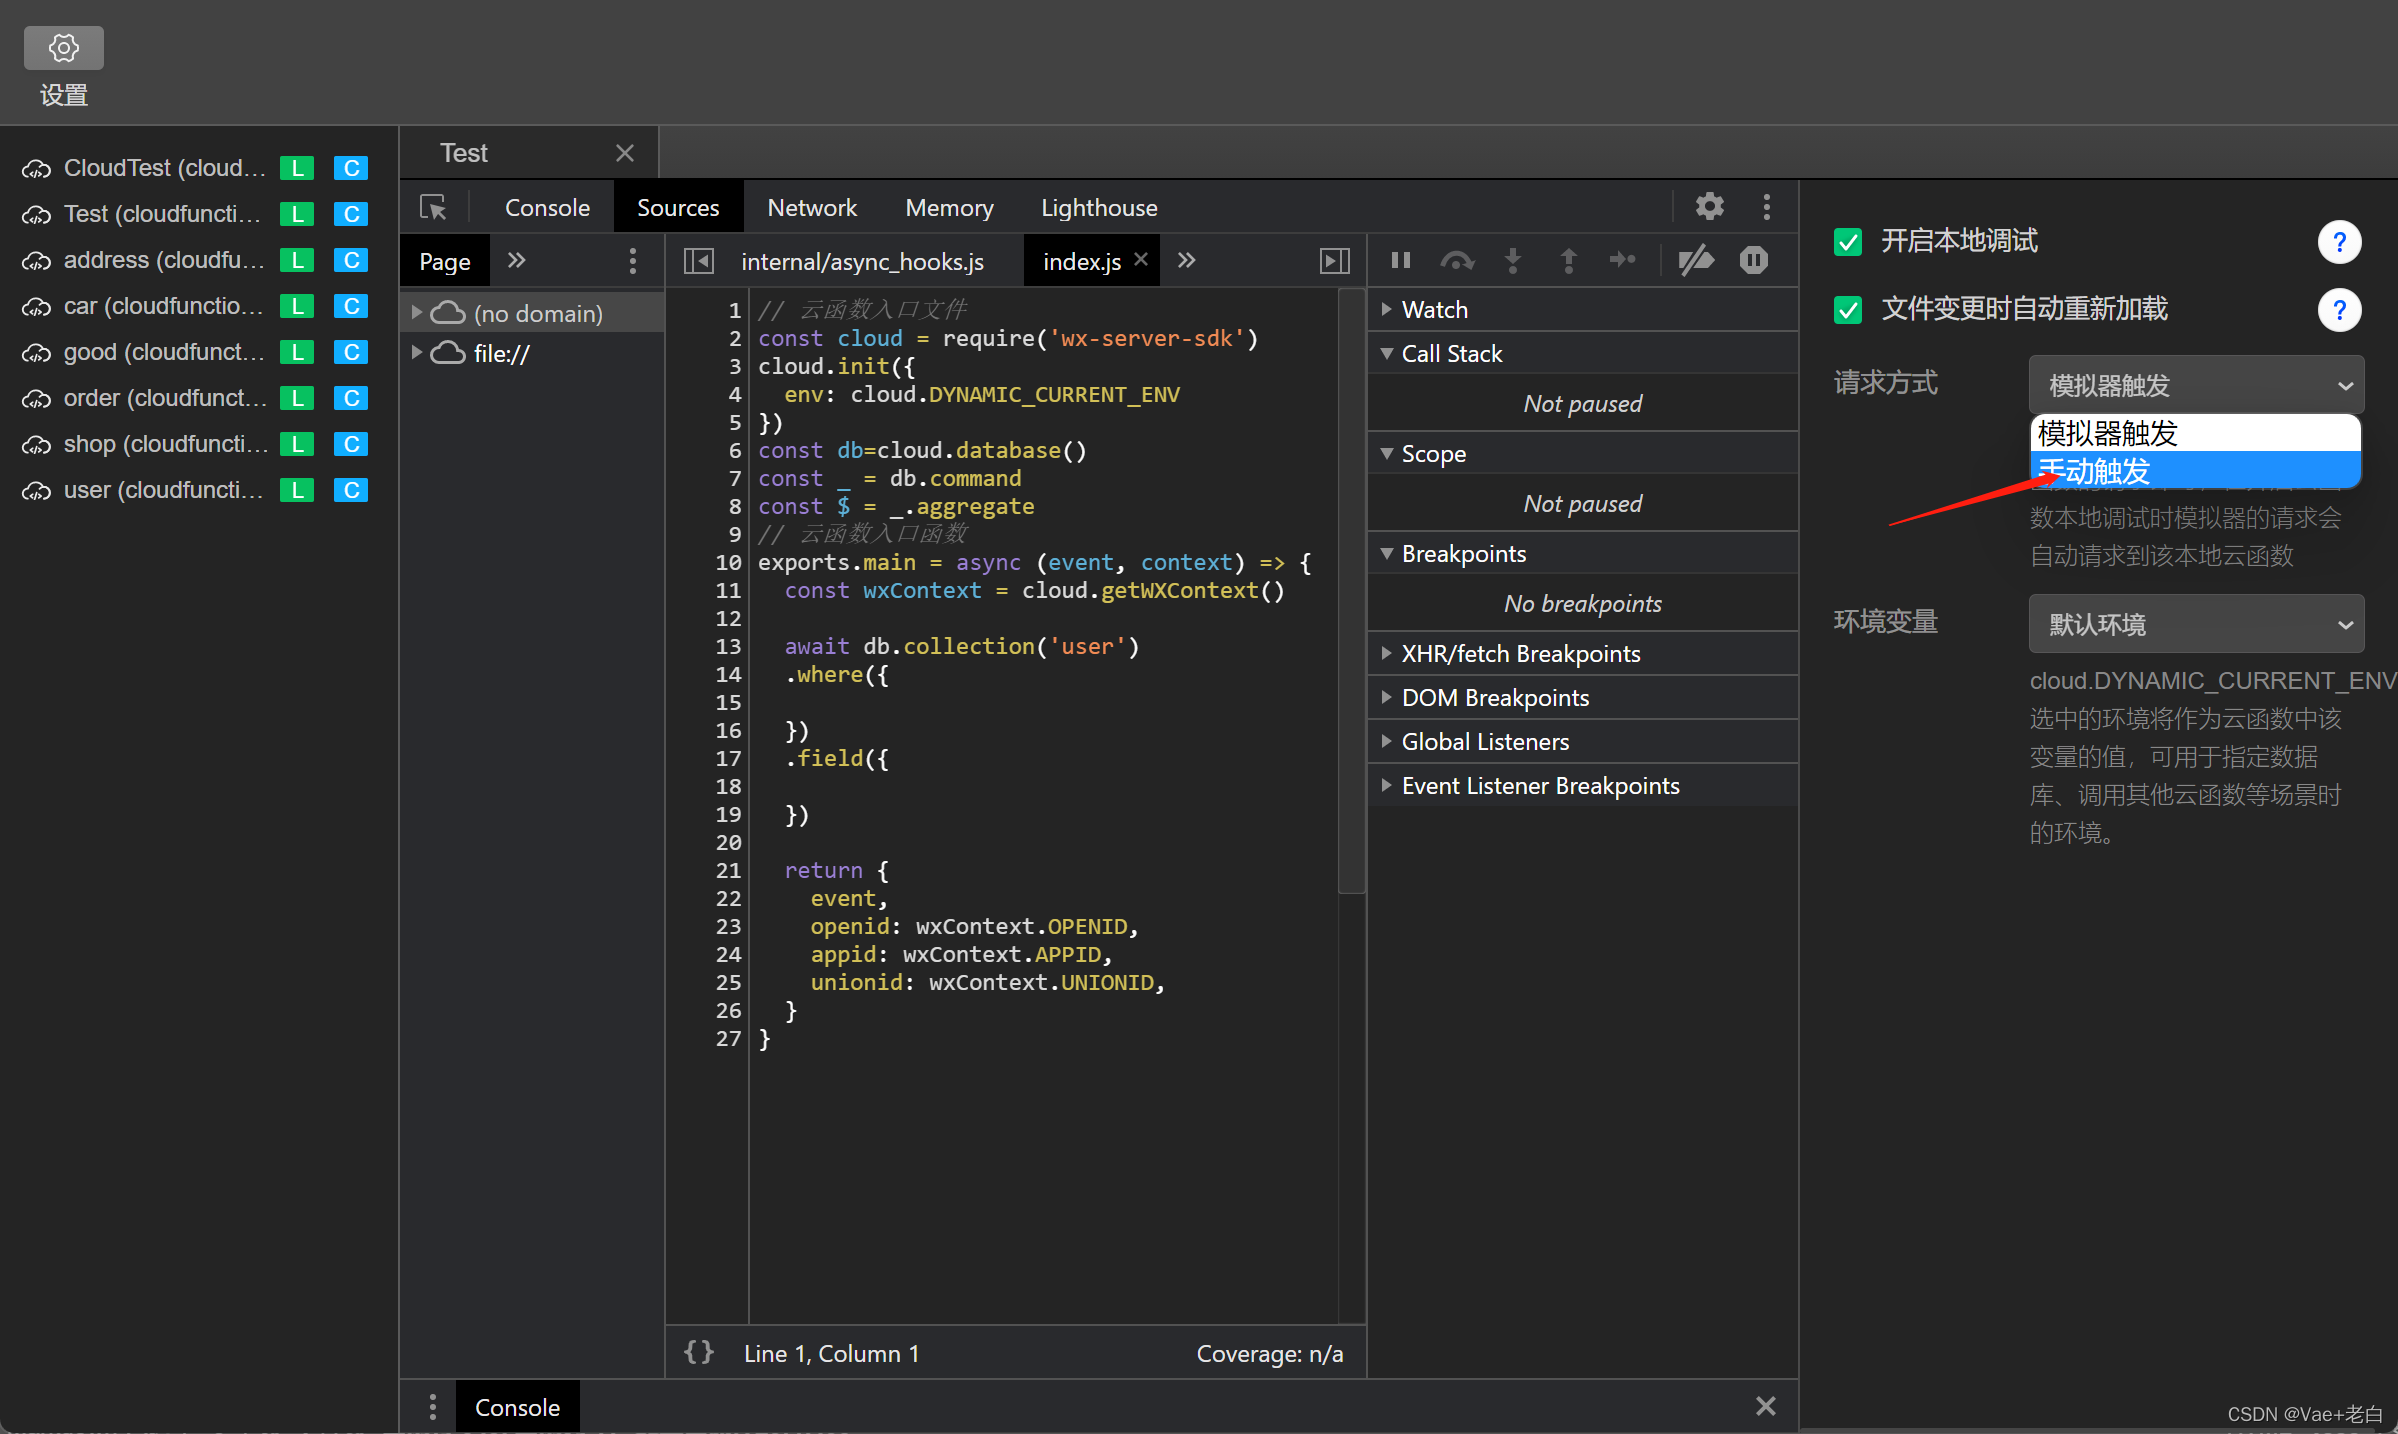Toggle 文件变更时自动重新加载 checkbox
Viewport: 2398px width, 1434px height.
pos(1848,310)
